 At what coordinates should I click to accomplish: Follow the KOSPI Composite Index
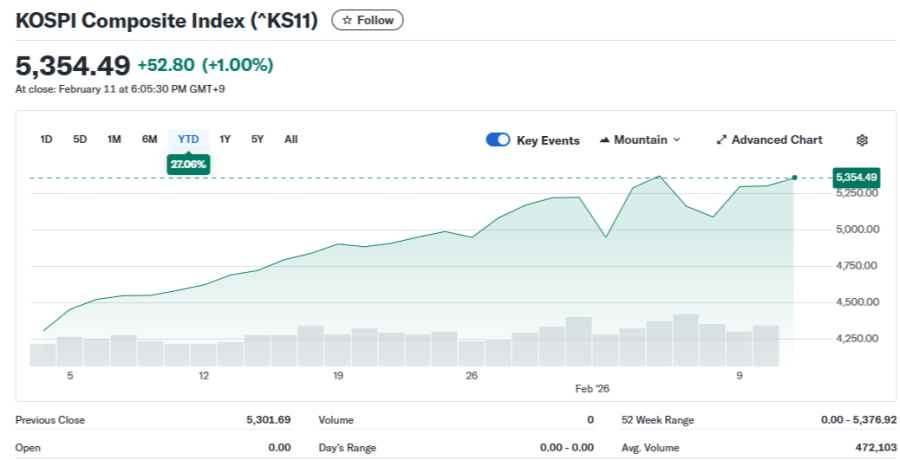tap(368, 20)
